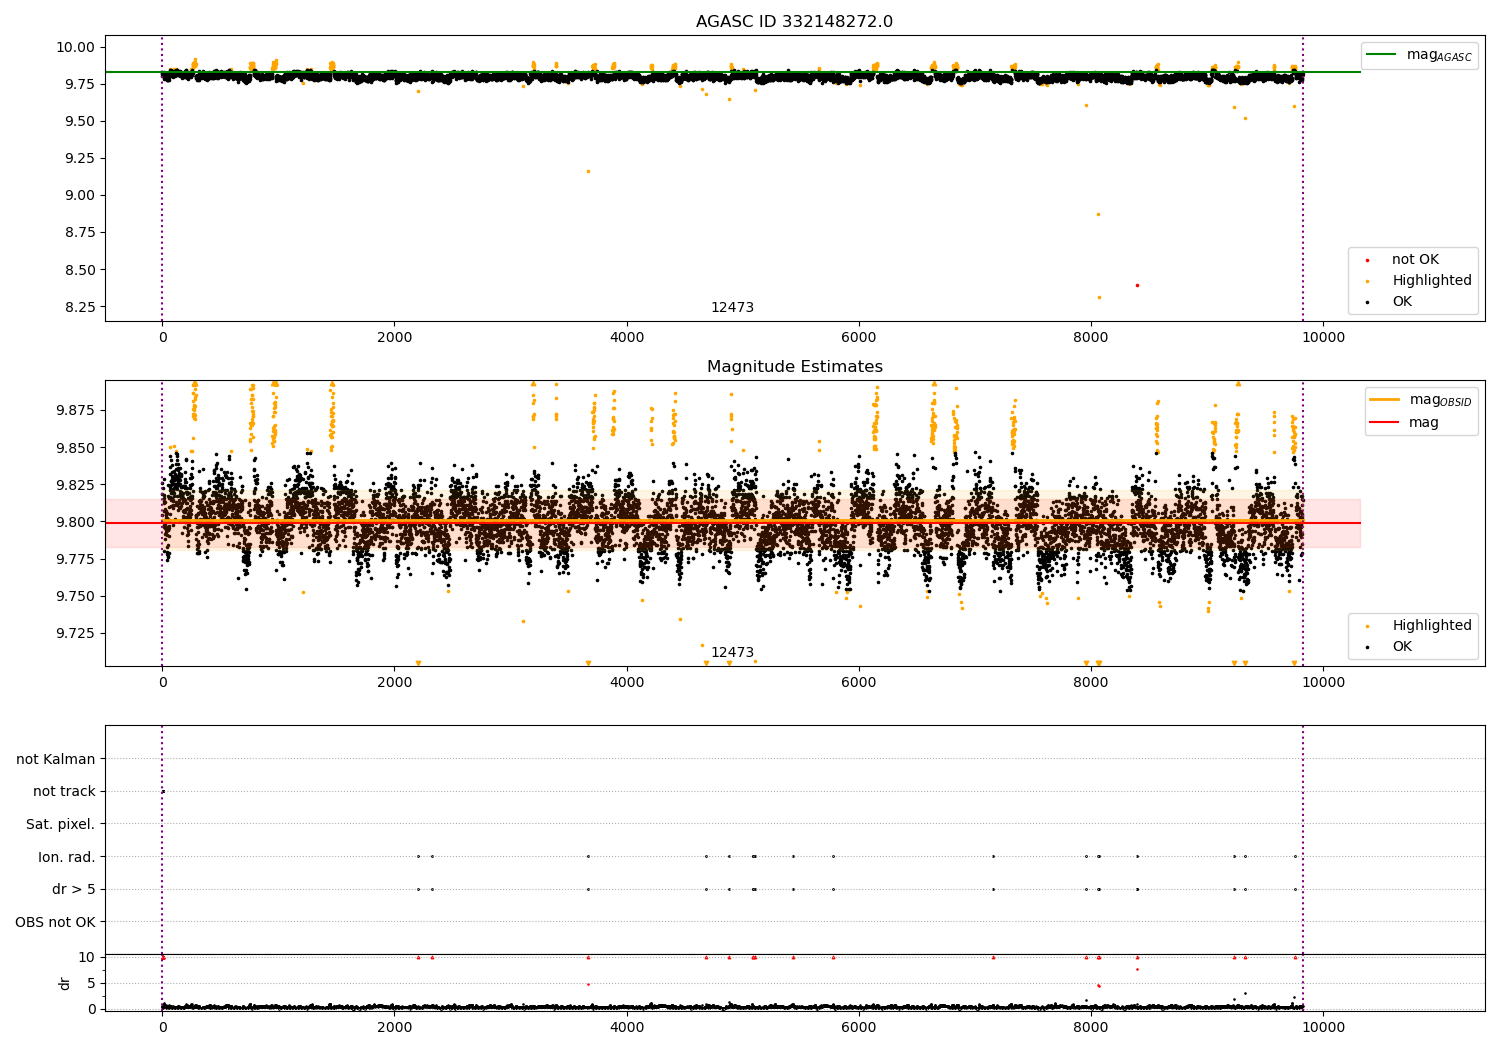The width and height of the screenshot is (1500, 1050).
Task: Click the 'AGASC ID 332148272.0' plot title
Action: [794, 22]
